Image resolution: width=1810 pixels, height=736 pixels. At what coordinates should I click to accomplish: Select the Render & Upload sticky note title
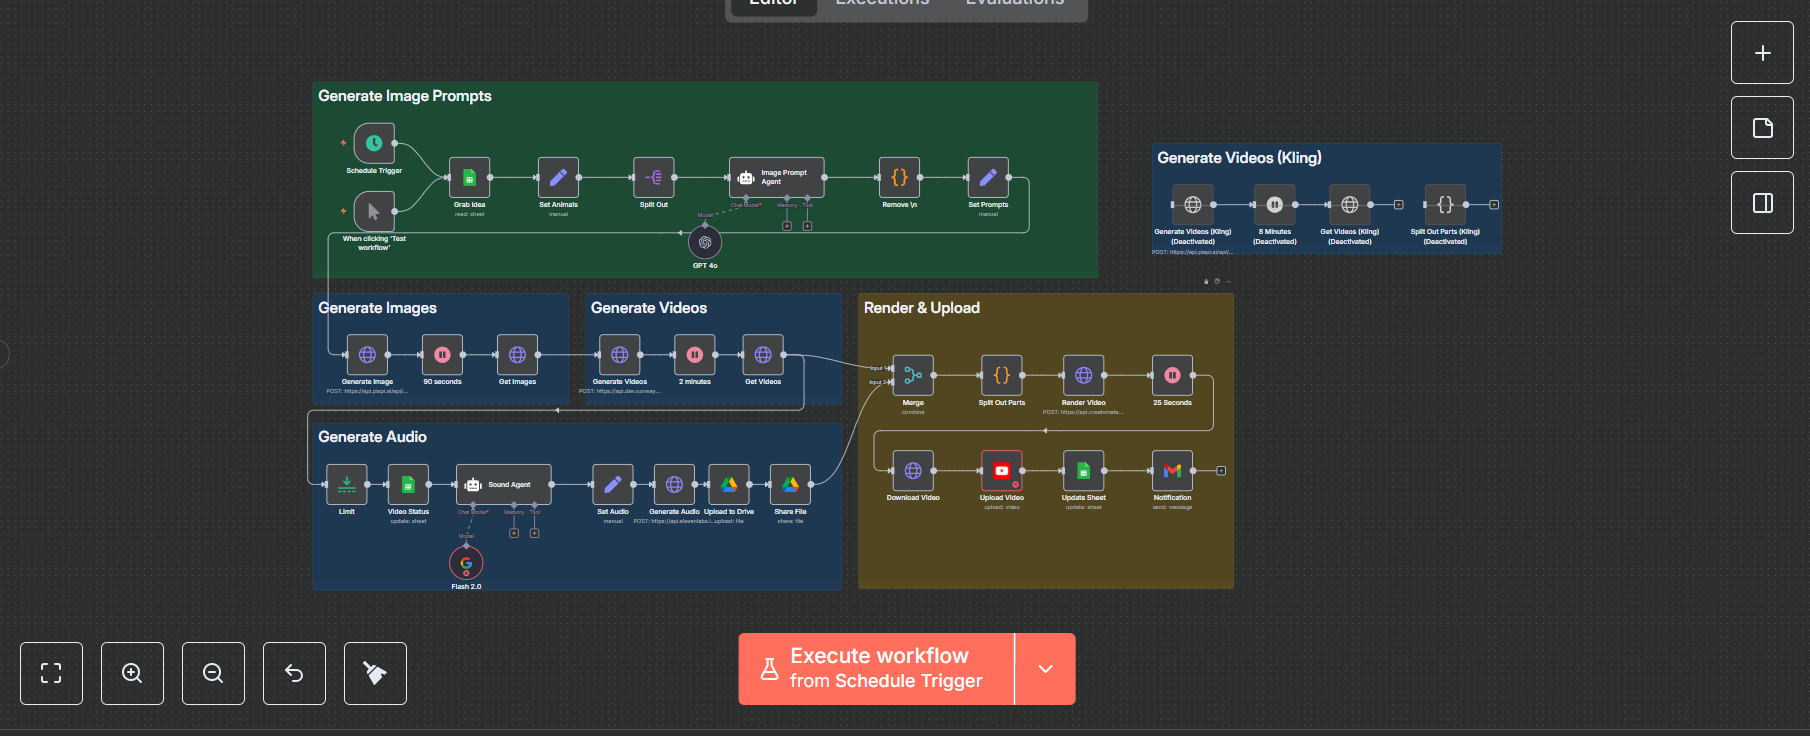(x=922, y=308)
